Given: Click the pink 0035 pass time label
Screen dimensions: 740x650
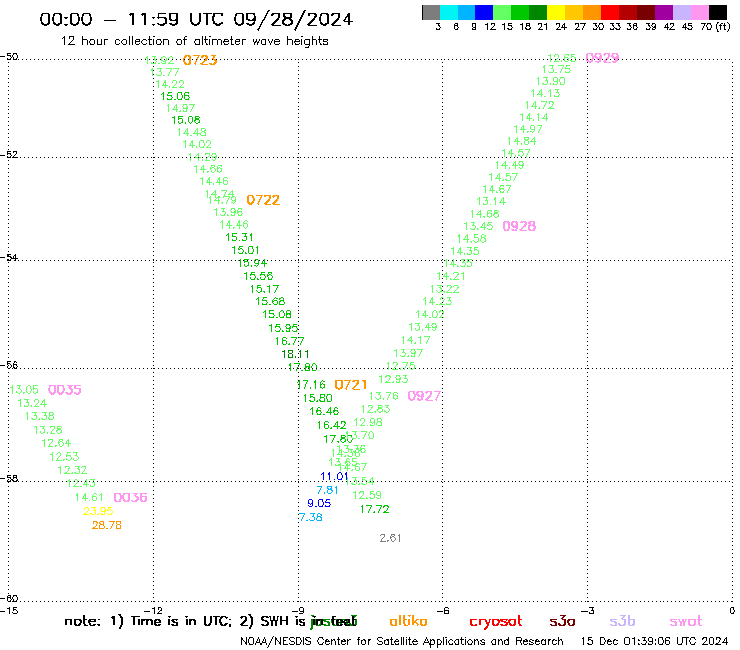Looking at the screenshot, I should click(65, 390).
